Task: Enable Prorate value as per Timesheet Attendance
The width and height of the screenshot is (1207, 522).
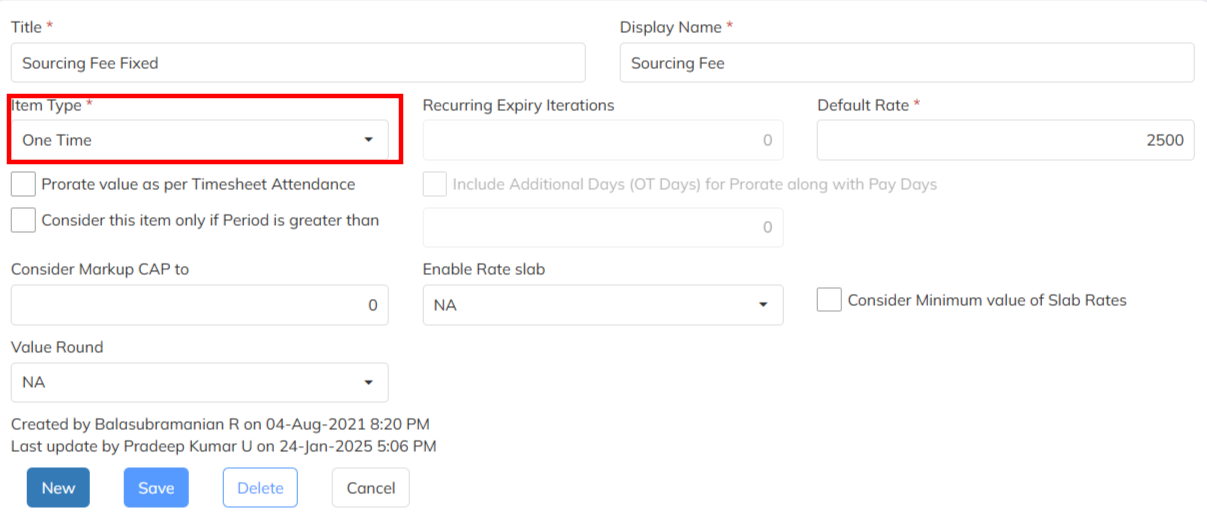Action: (x=24, y=185)
